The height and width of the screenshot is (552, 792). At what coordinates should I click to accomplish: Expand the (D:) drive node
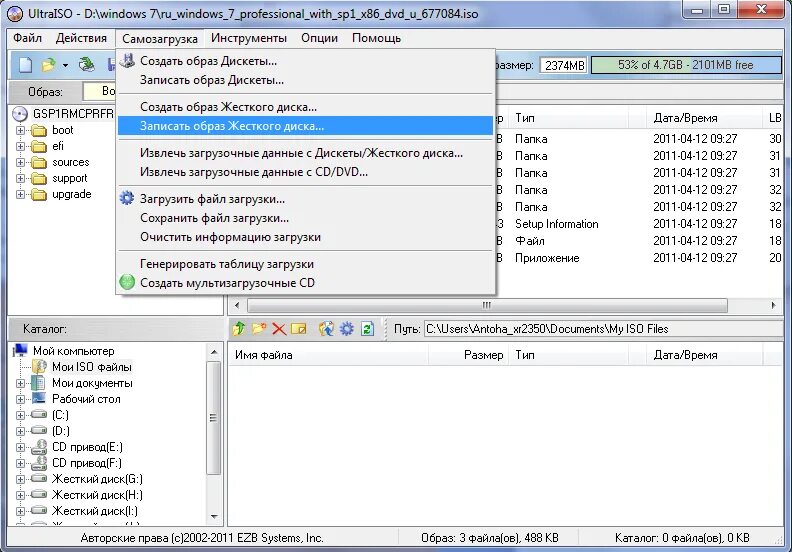tap(20, 431)
